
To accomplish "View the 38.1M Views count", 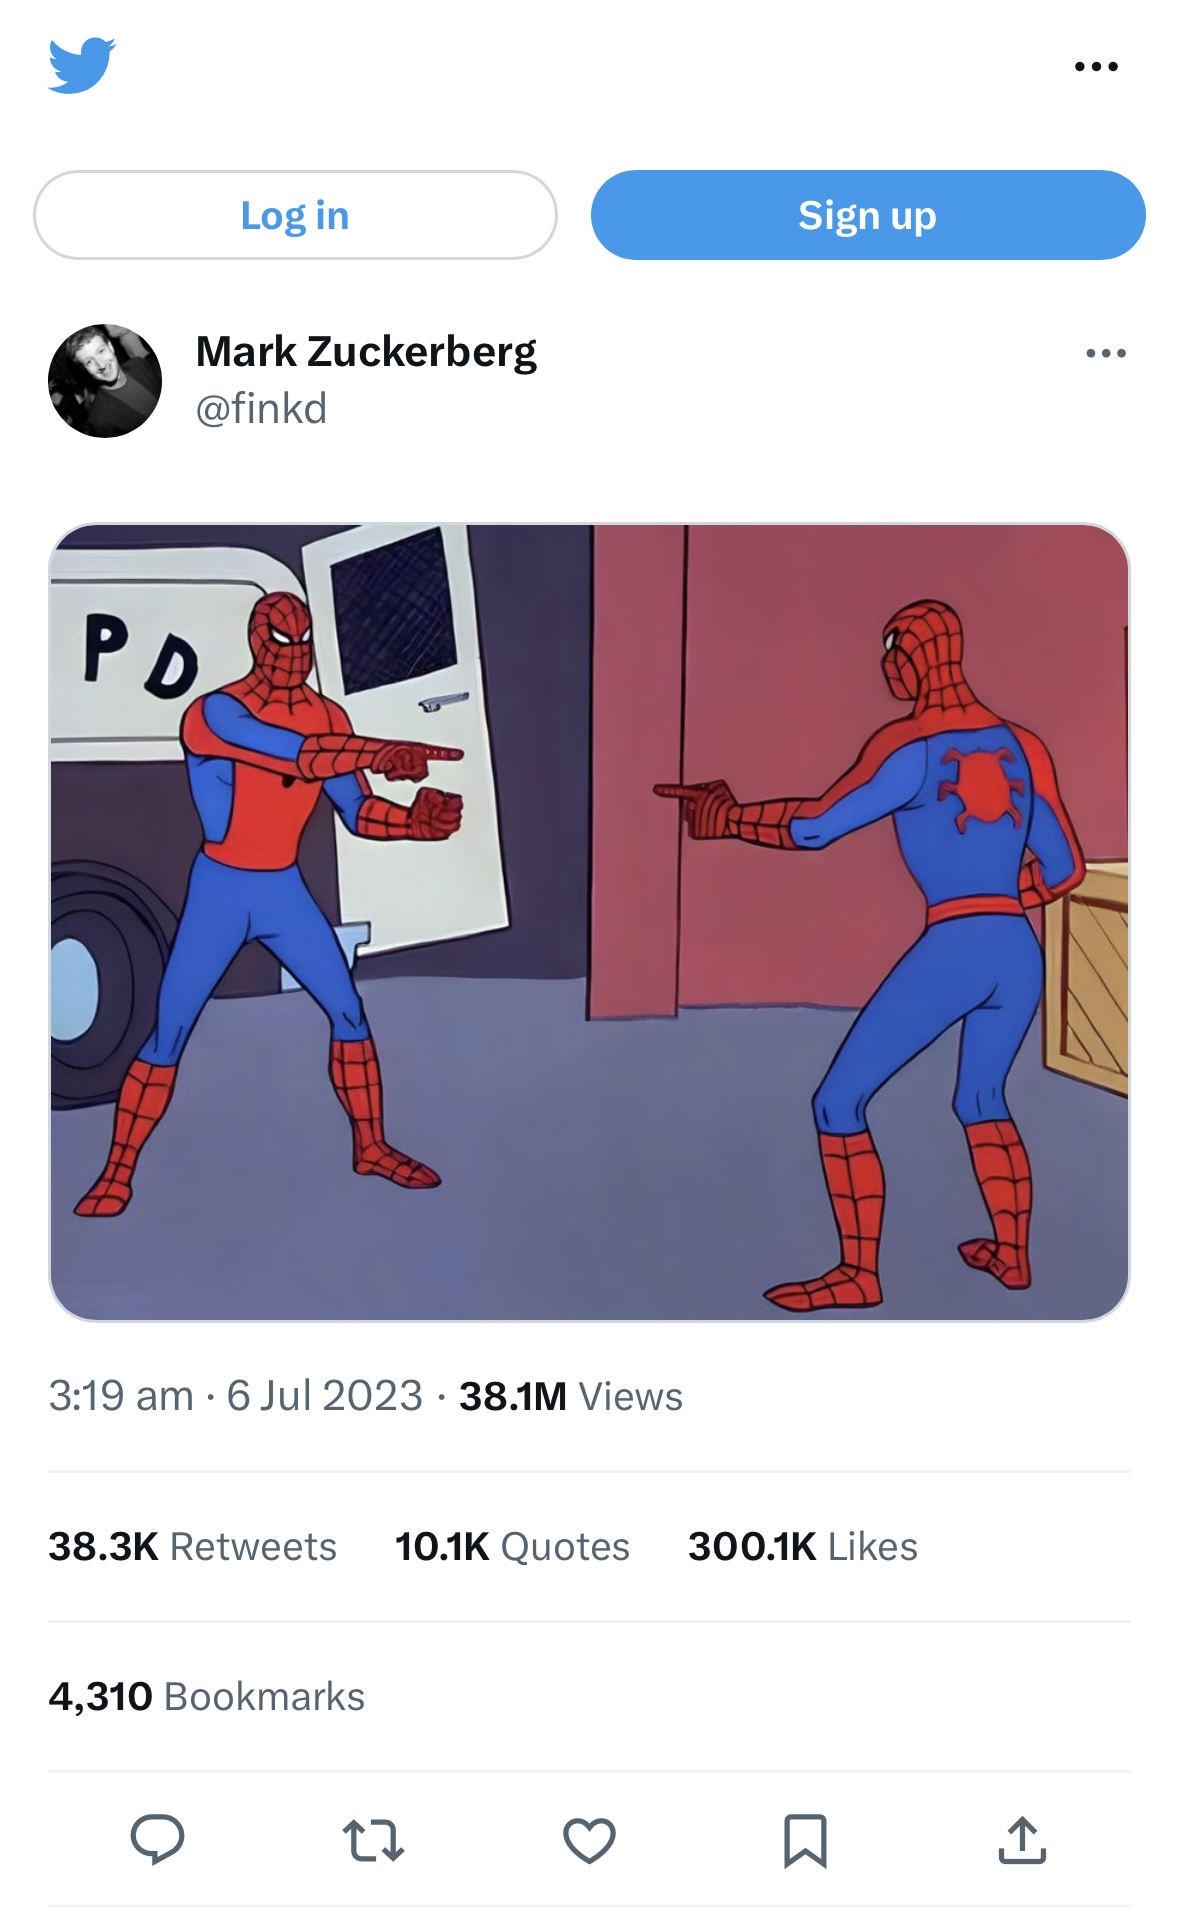I will (x=570, y=1396).
